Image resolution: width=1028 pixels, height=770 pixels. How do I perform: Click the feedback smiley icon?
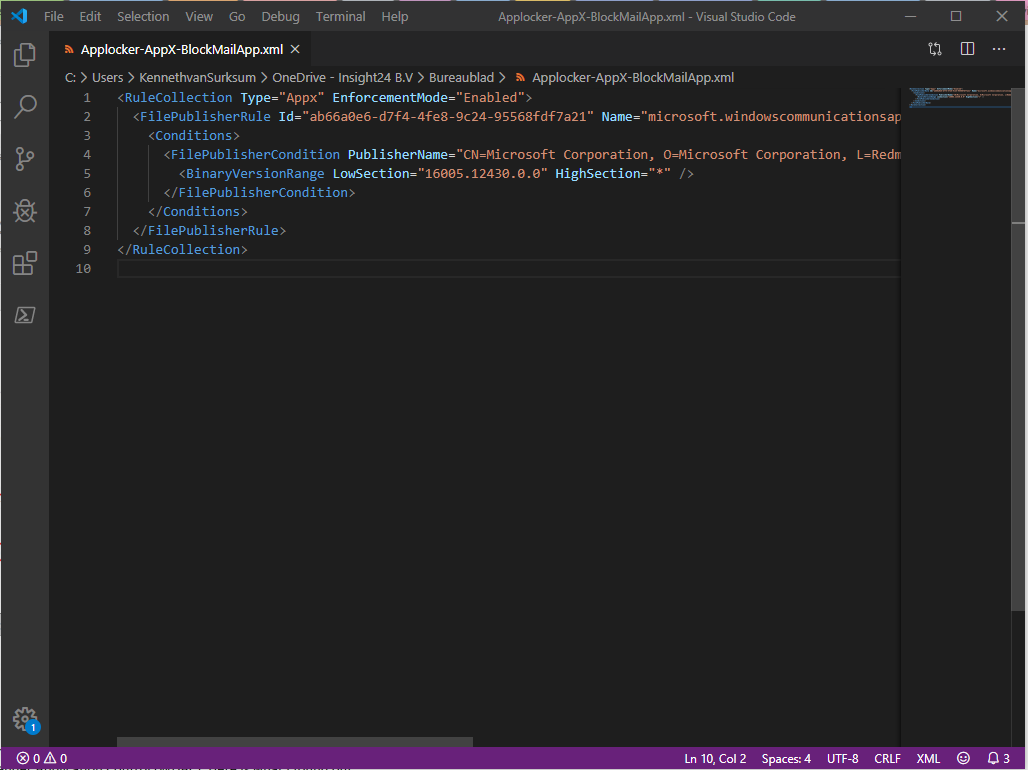[x=963, y=759]
